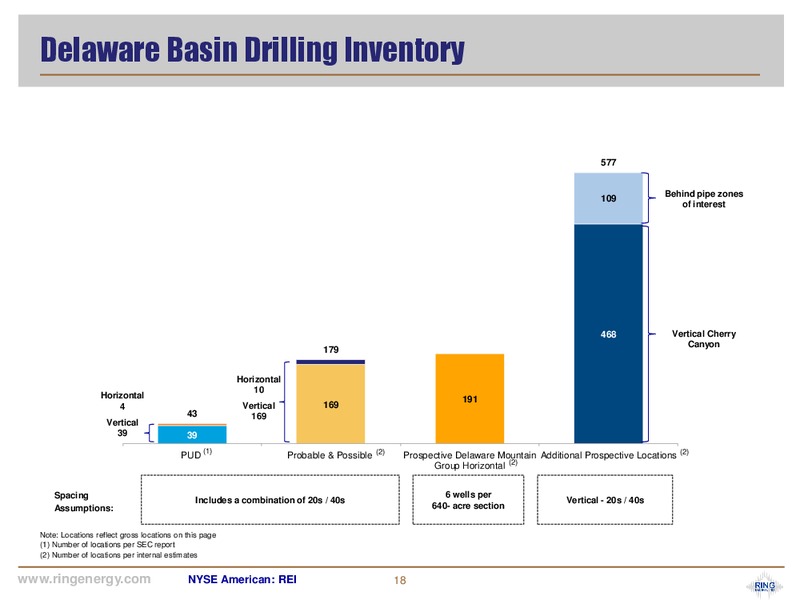Open the www.ringenergy.com link

[x=84, y=579]
